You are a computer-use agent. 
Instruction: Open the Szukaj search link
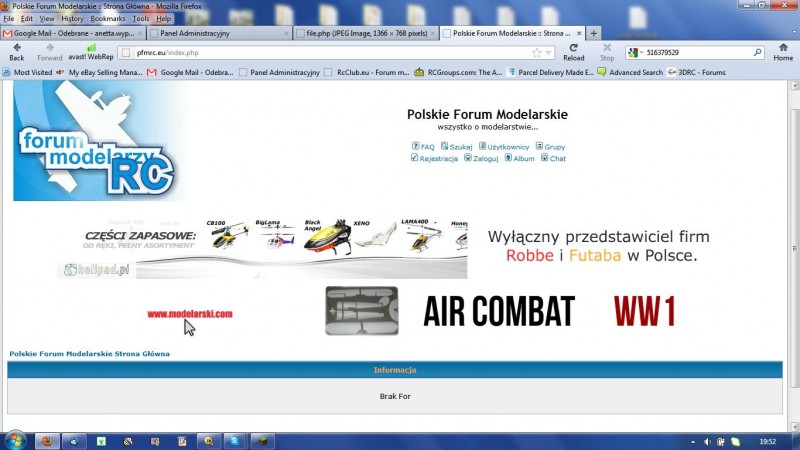(457, 146)
